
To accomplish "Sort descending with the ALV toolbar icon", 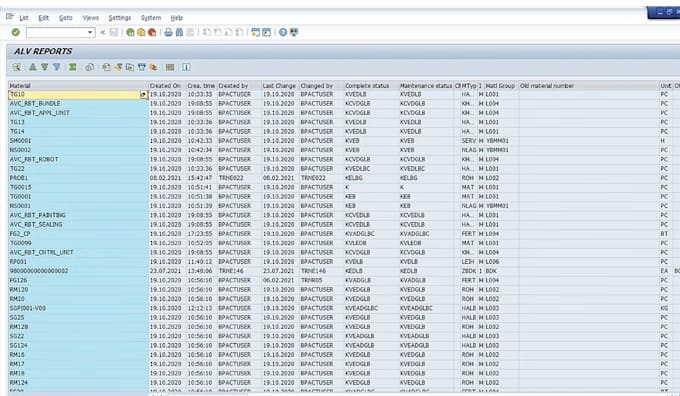I will pos(44,67).
